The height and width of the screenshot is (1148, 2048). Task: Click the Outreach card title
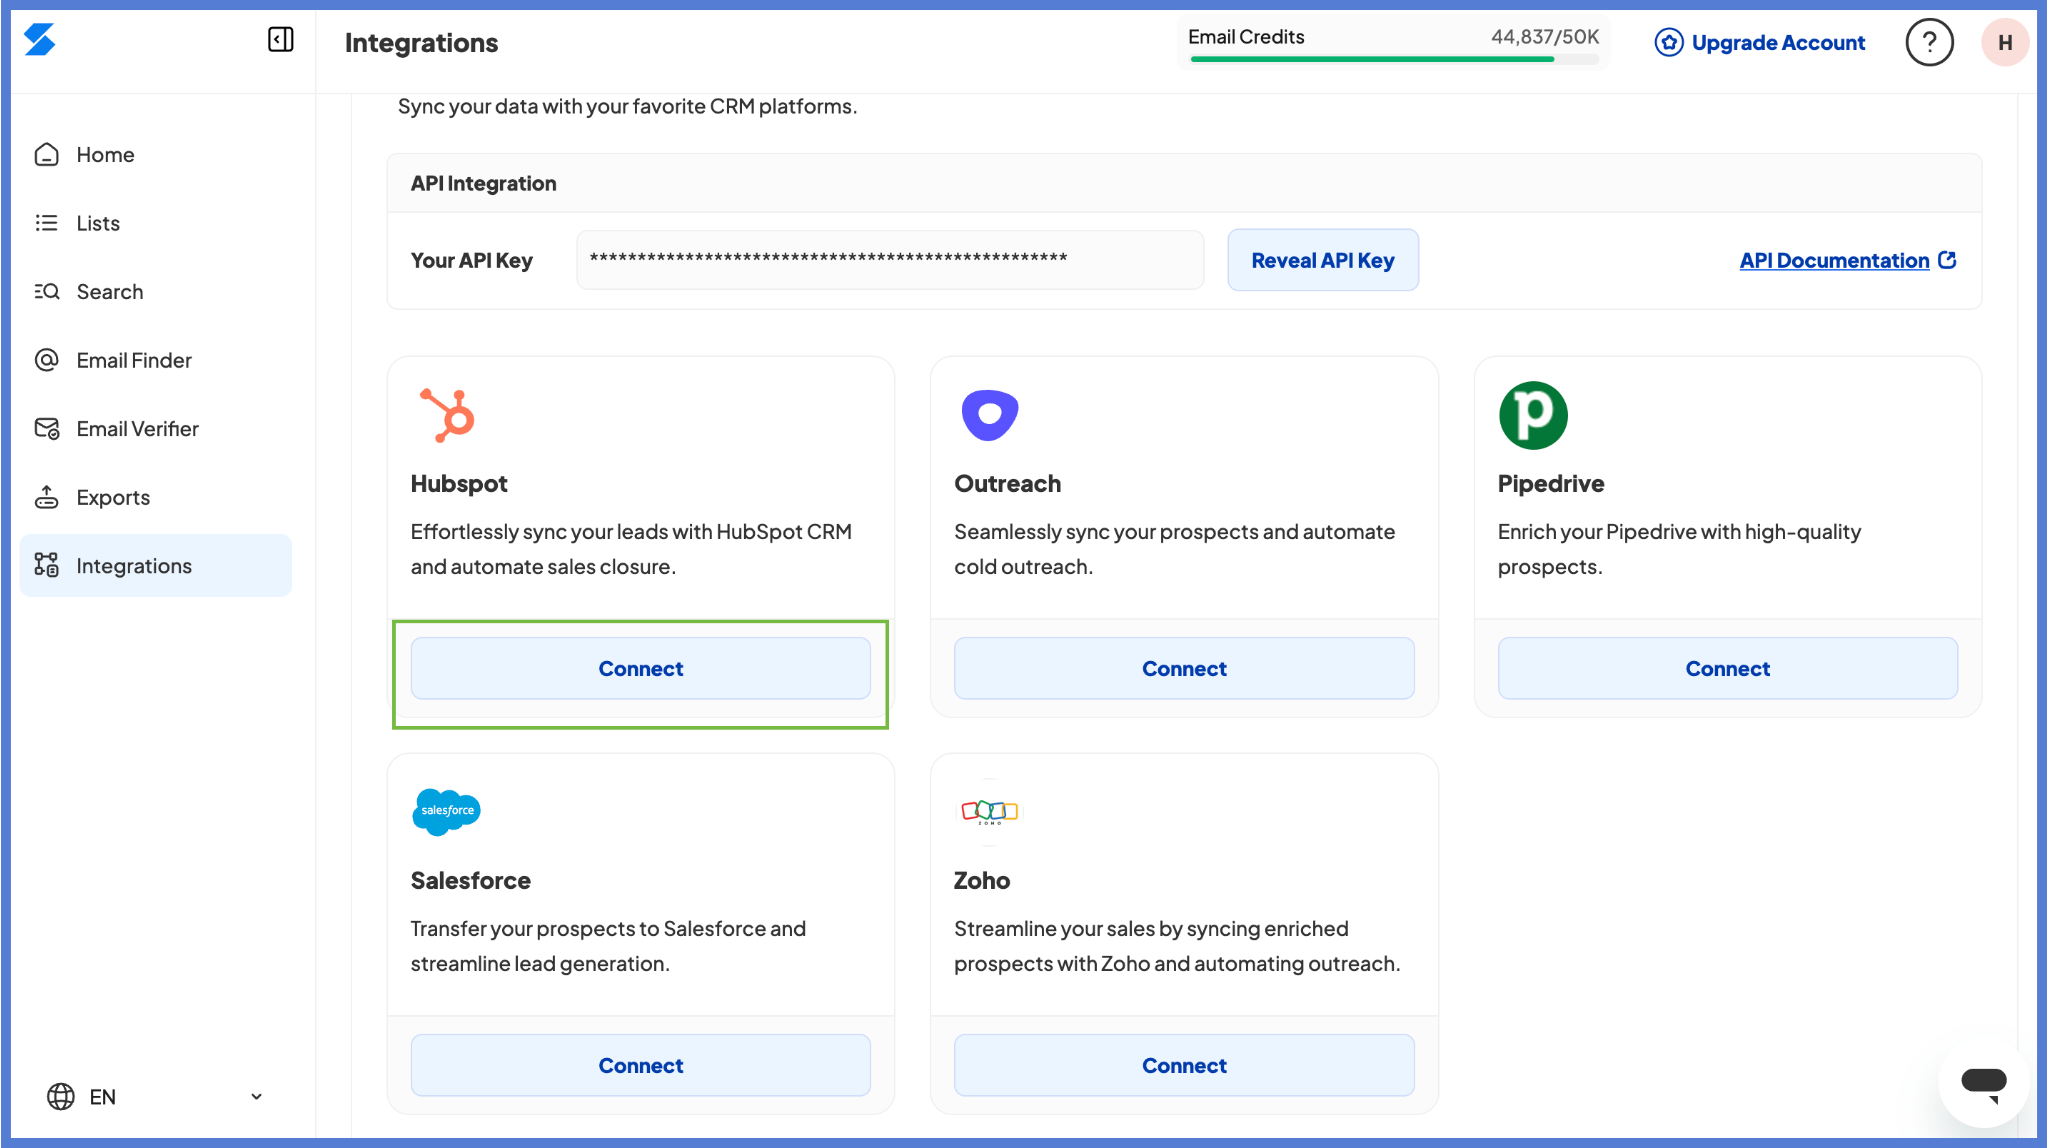click(x=1007, y=484)
